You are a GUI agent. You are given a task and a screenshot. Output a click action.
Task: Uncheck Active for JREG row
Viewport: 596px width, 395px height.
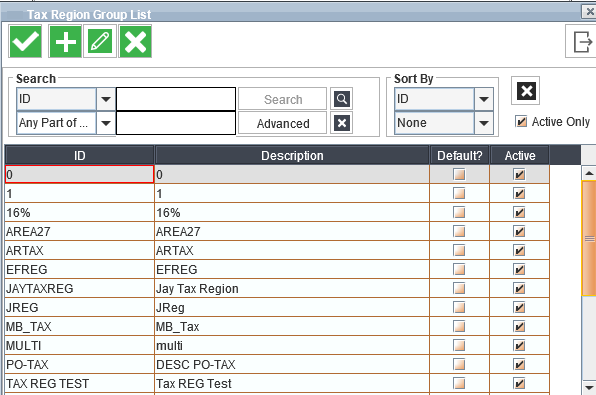point(519,307)
